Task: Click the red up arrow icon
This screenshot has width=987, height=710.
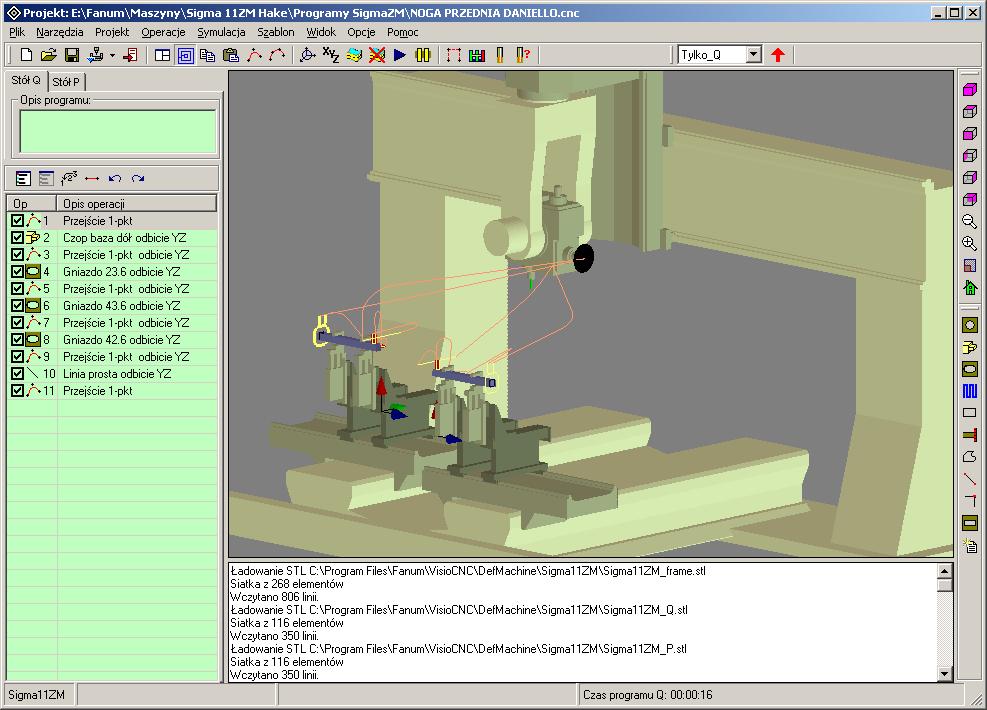Action: [x=778, y=55]
